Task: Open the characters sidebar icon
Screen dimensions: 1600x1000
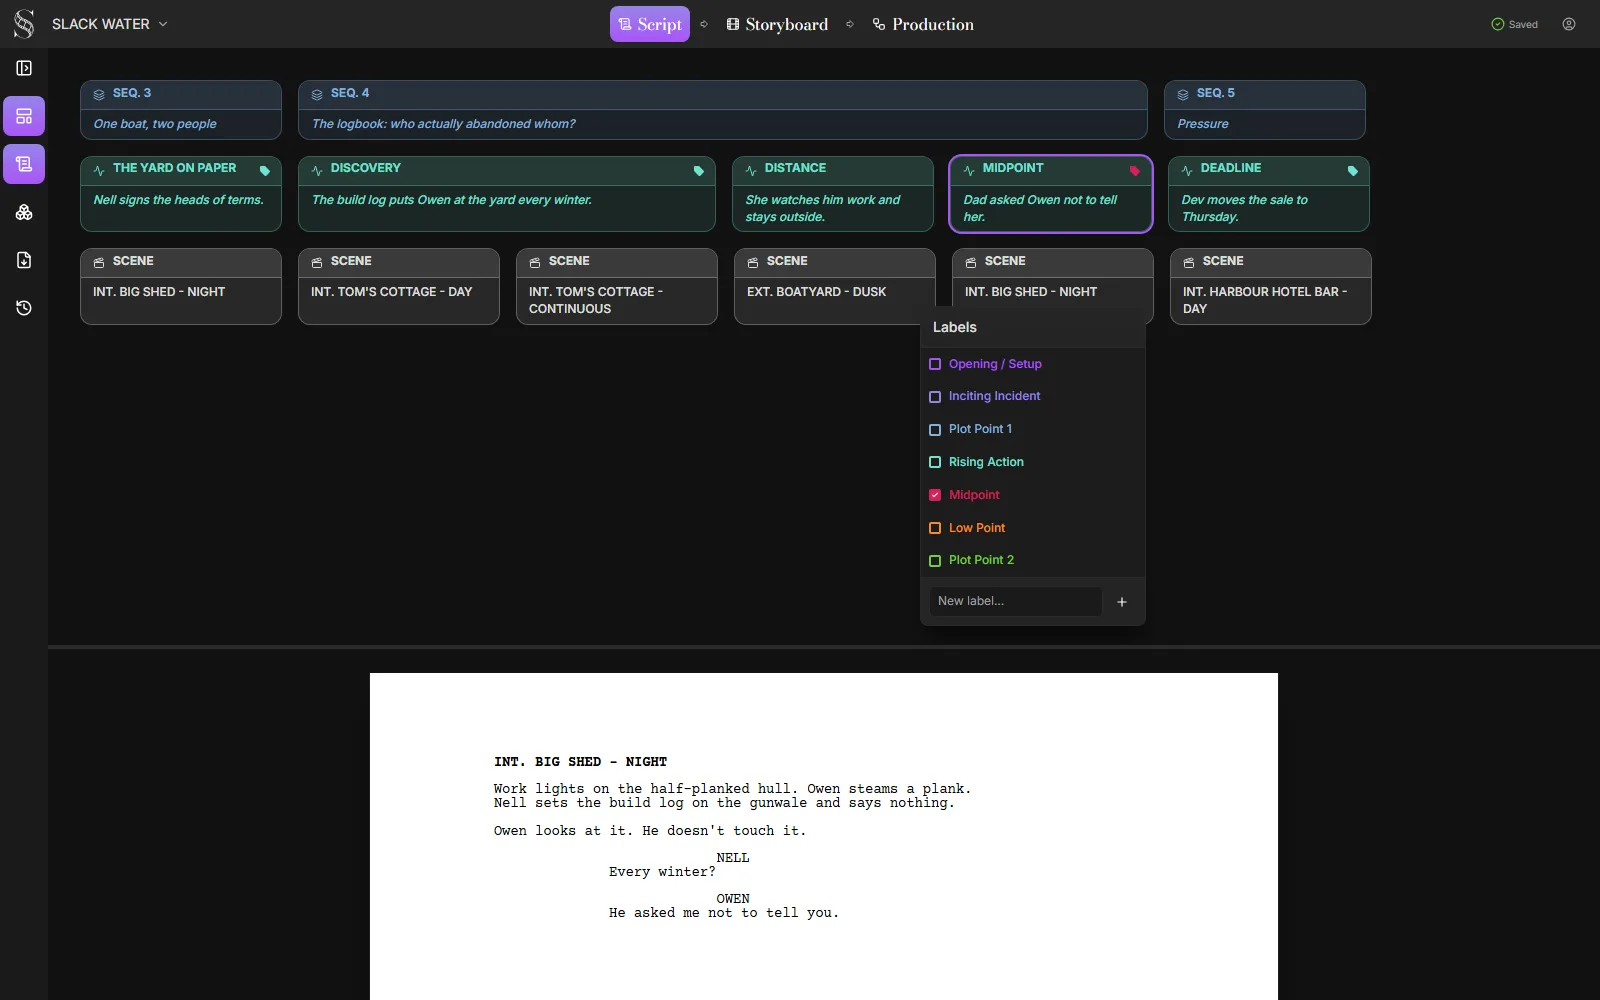Action: pos(24,212)
